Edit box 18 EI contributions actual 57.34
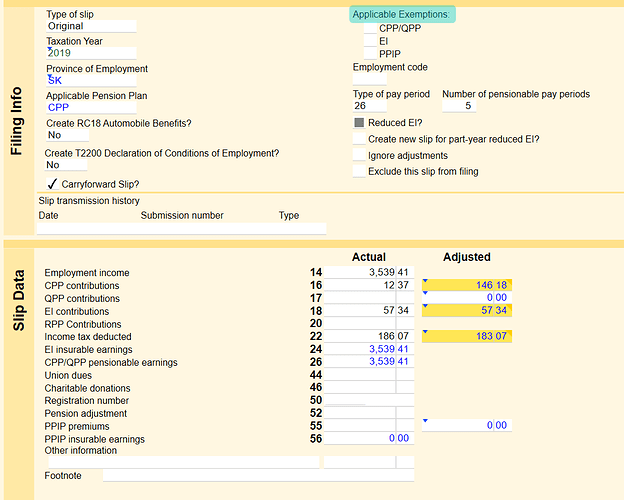 coord(369,311)
